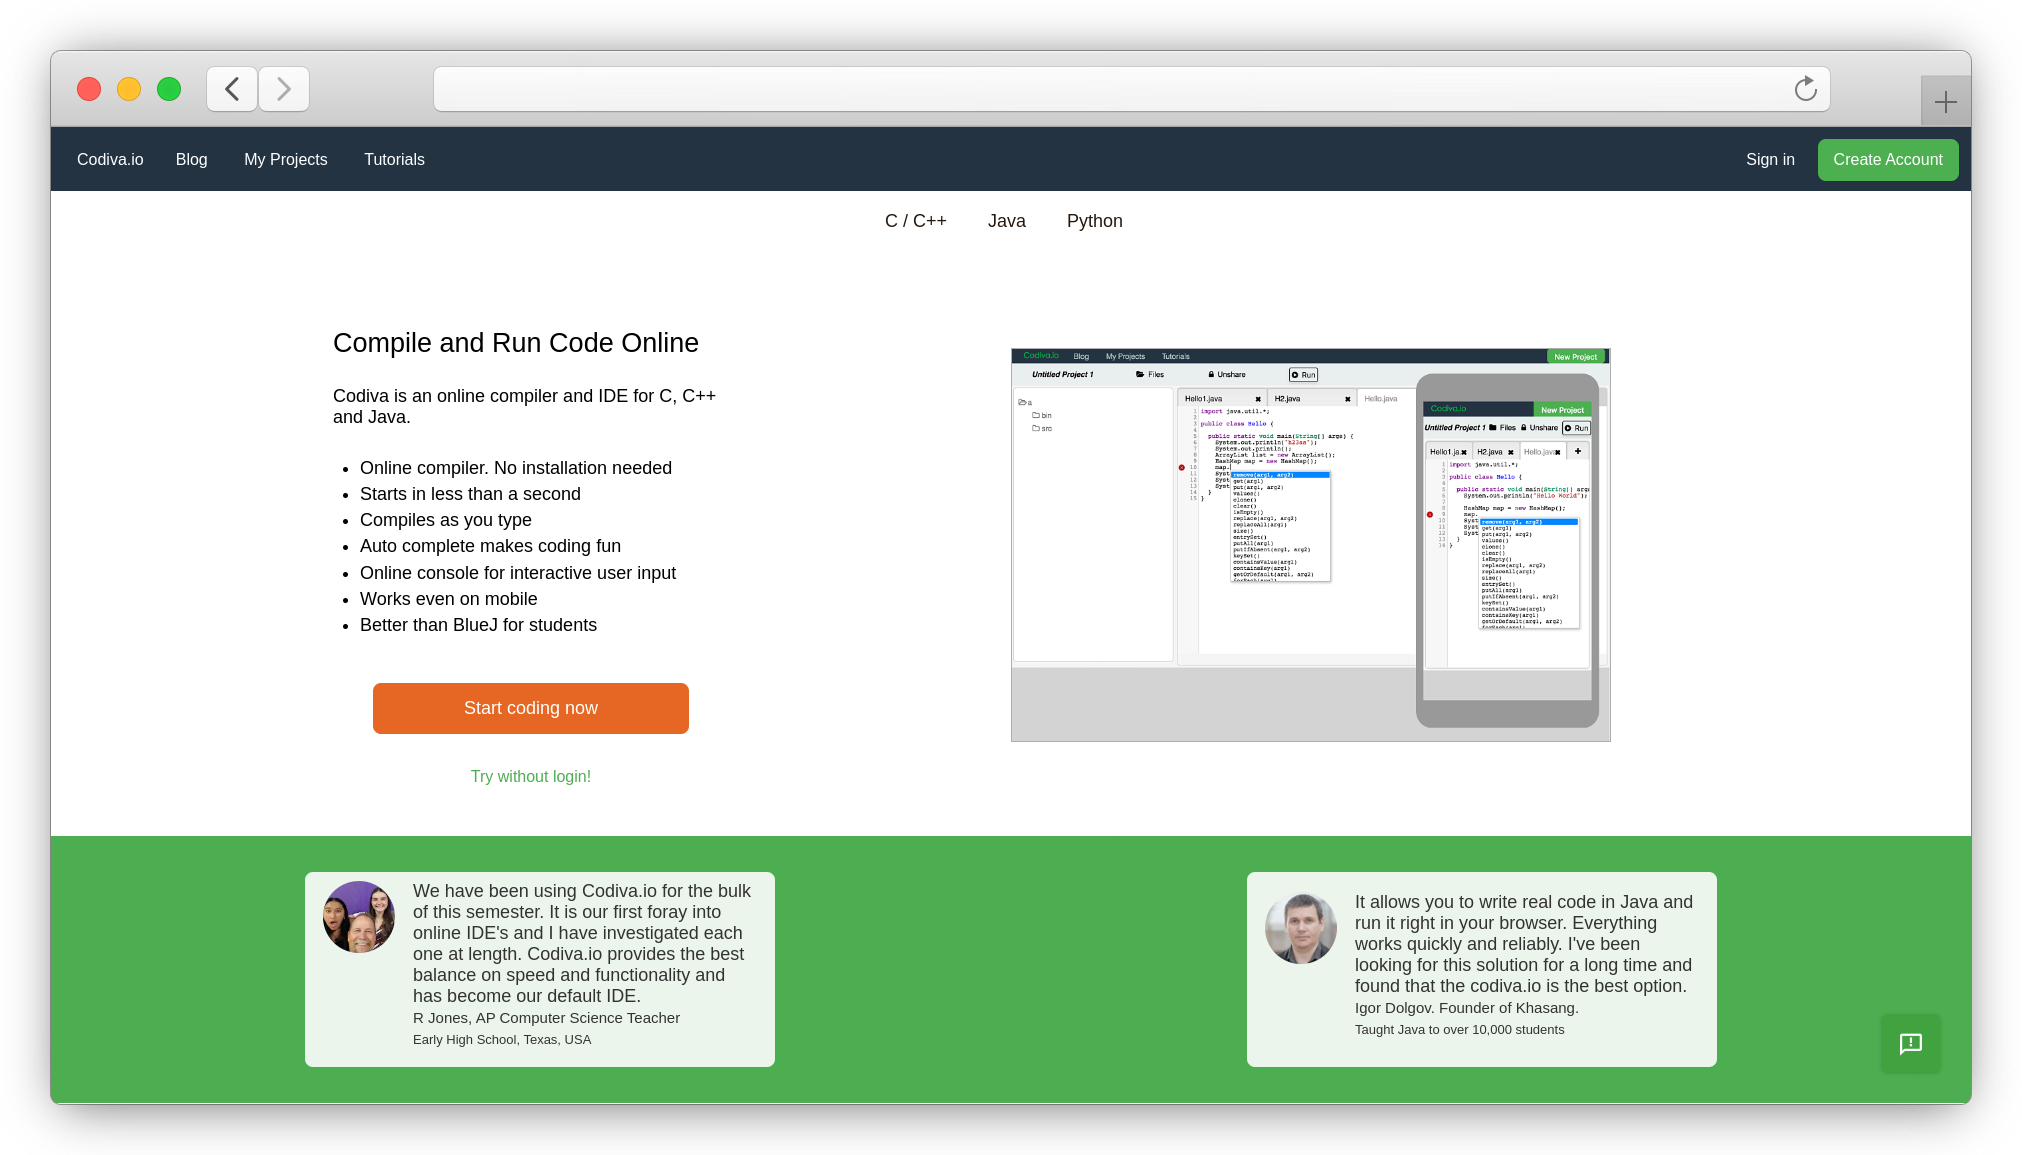Open a new tab with the plus button

click(1945, 102)
